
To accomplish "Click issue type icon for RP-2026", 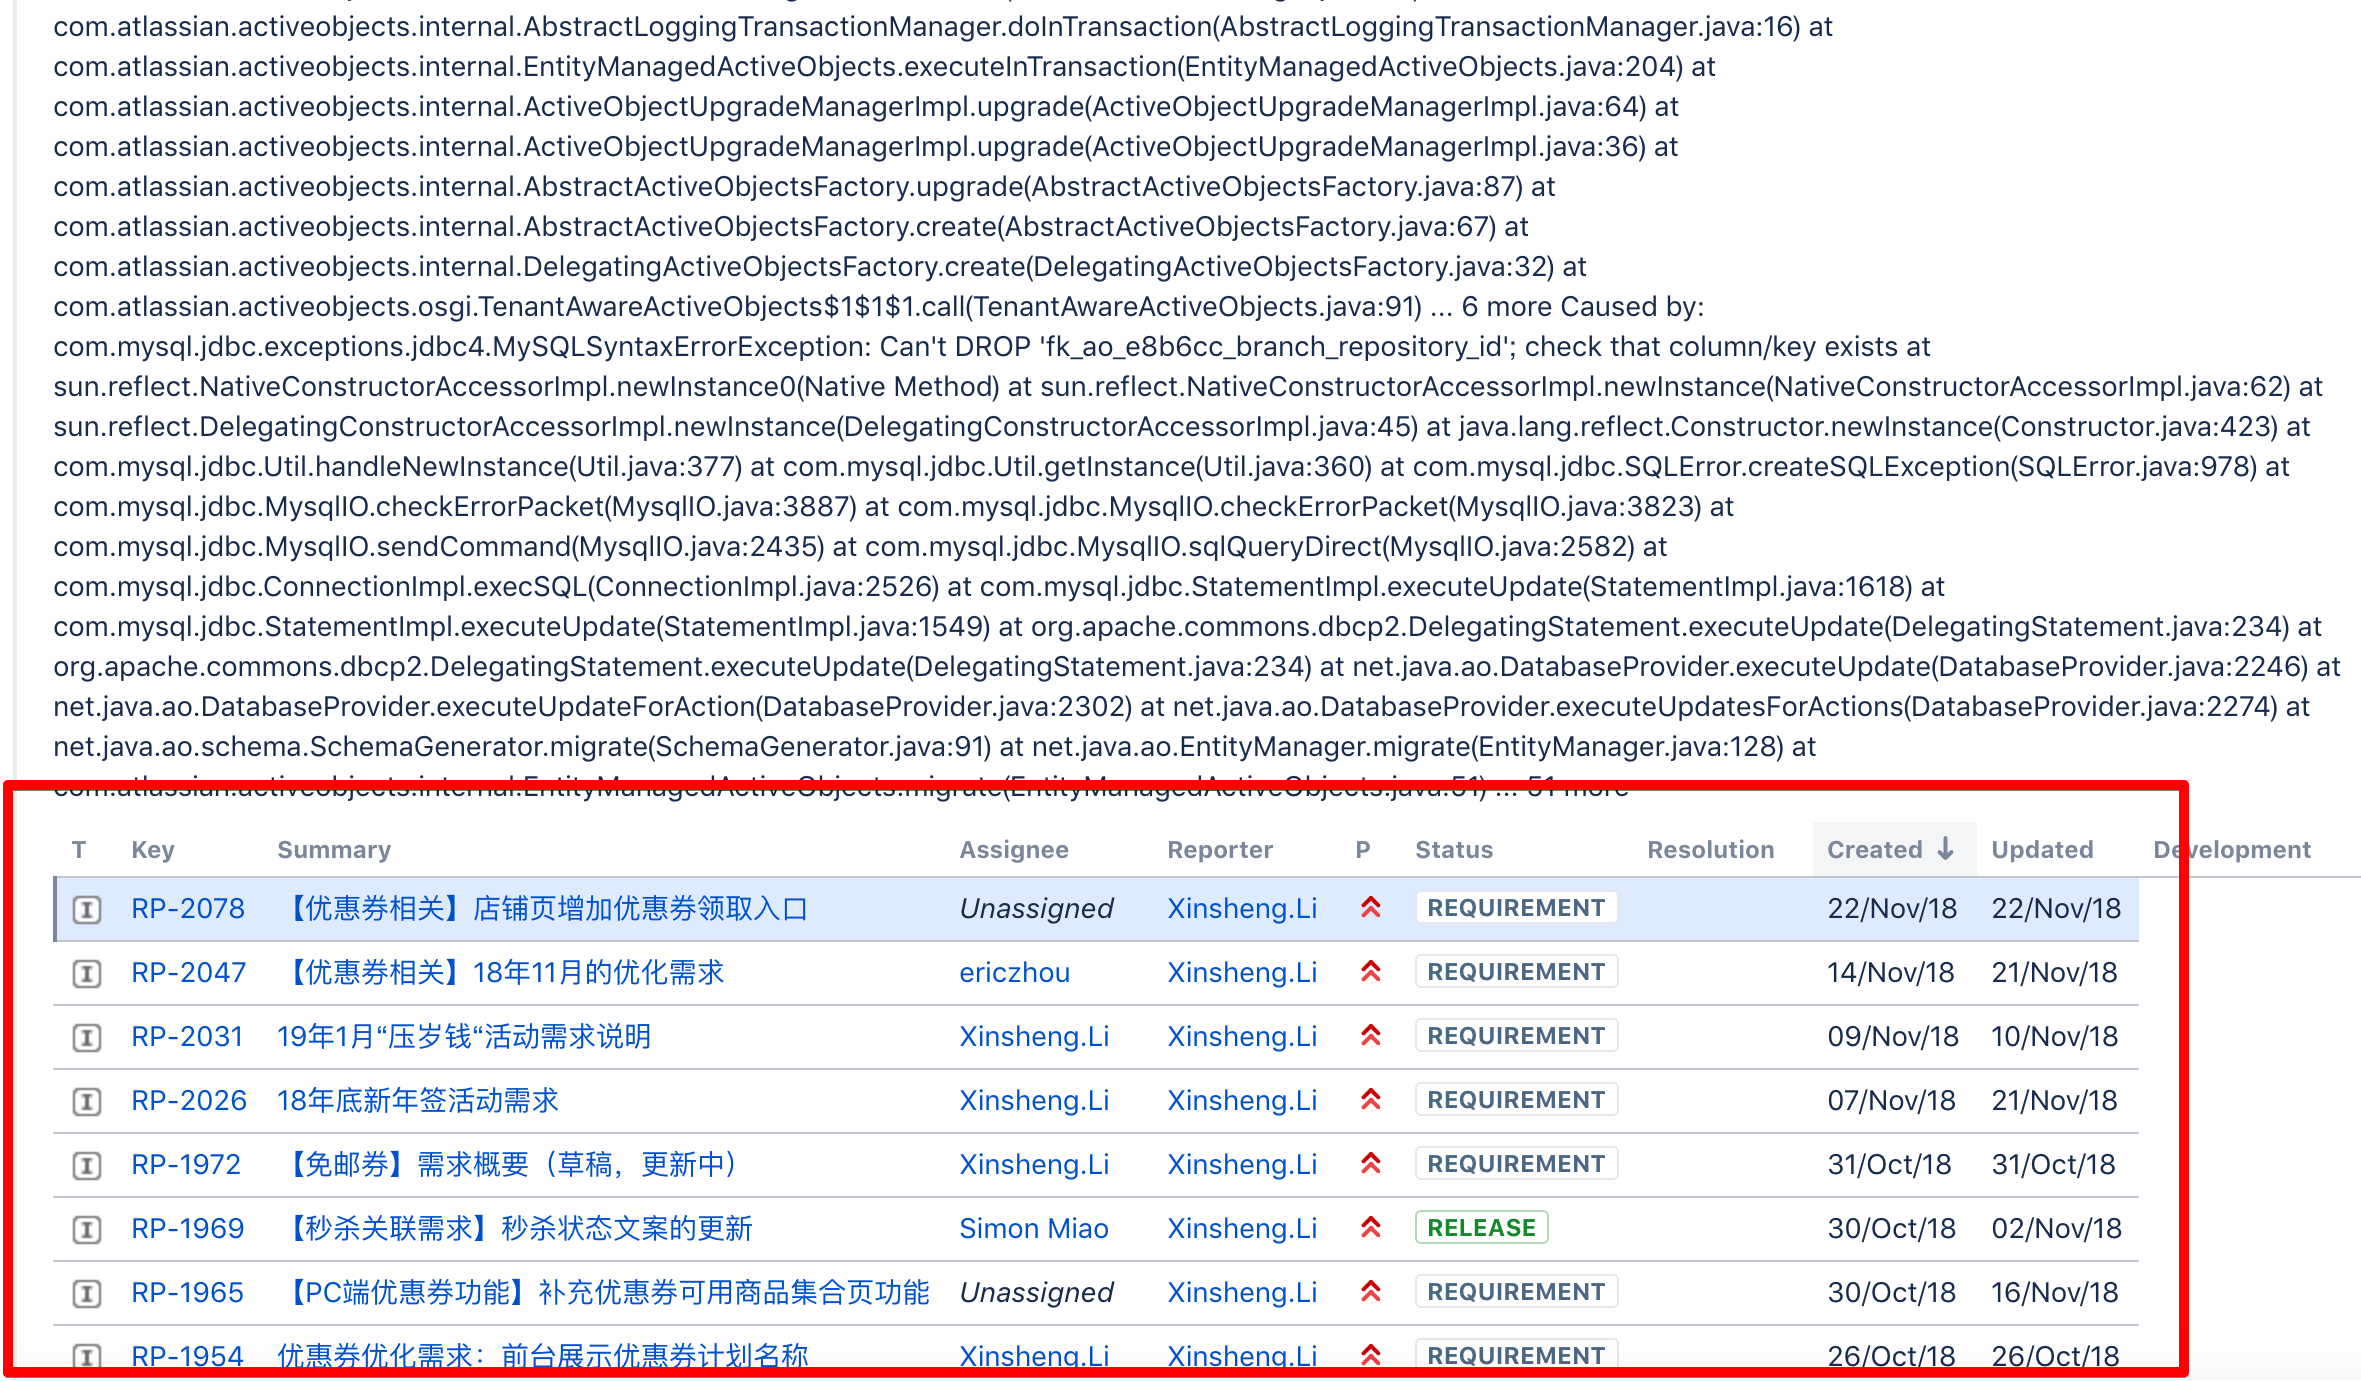I will (87, 1101).
